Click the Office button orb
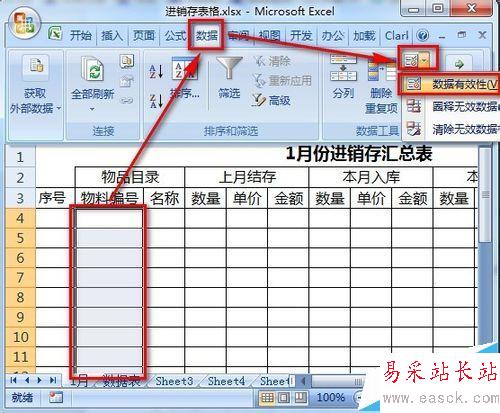This screenshot has width=500, height=413. pos(24,23)
